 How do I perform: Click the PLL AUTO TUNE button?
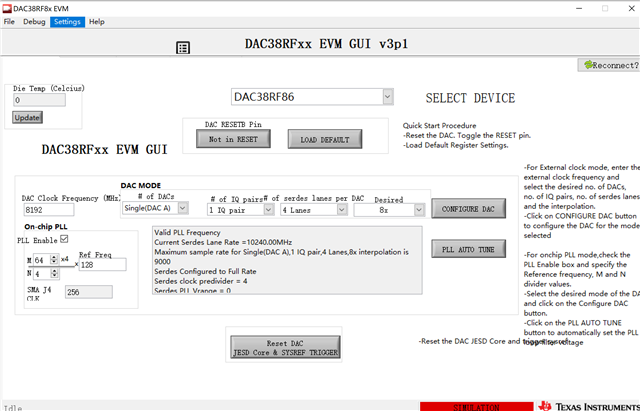pyautogui.click(x=468, y=249)
